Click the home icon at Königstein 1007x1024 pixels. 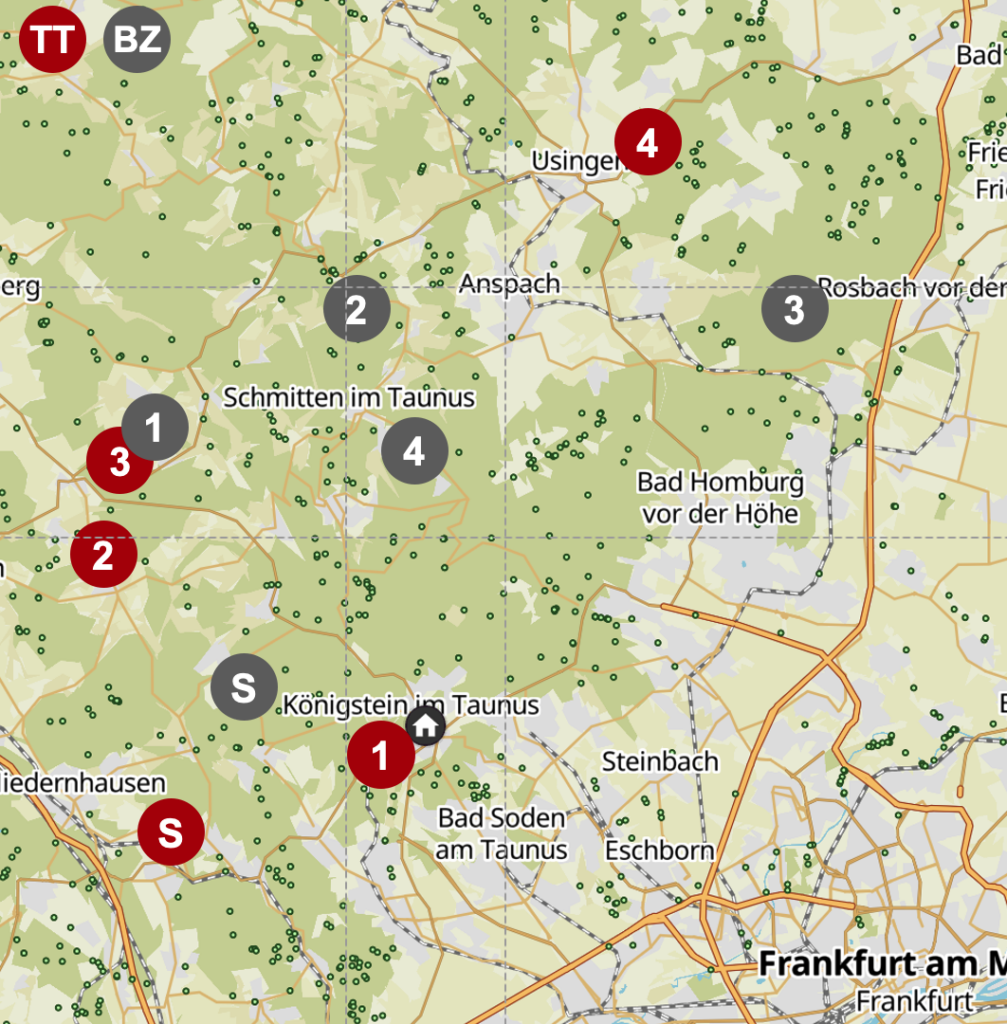pyautogui.click(x=426, y=727)
